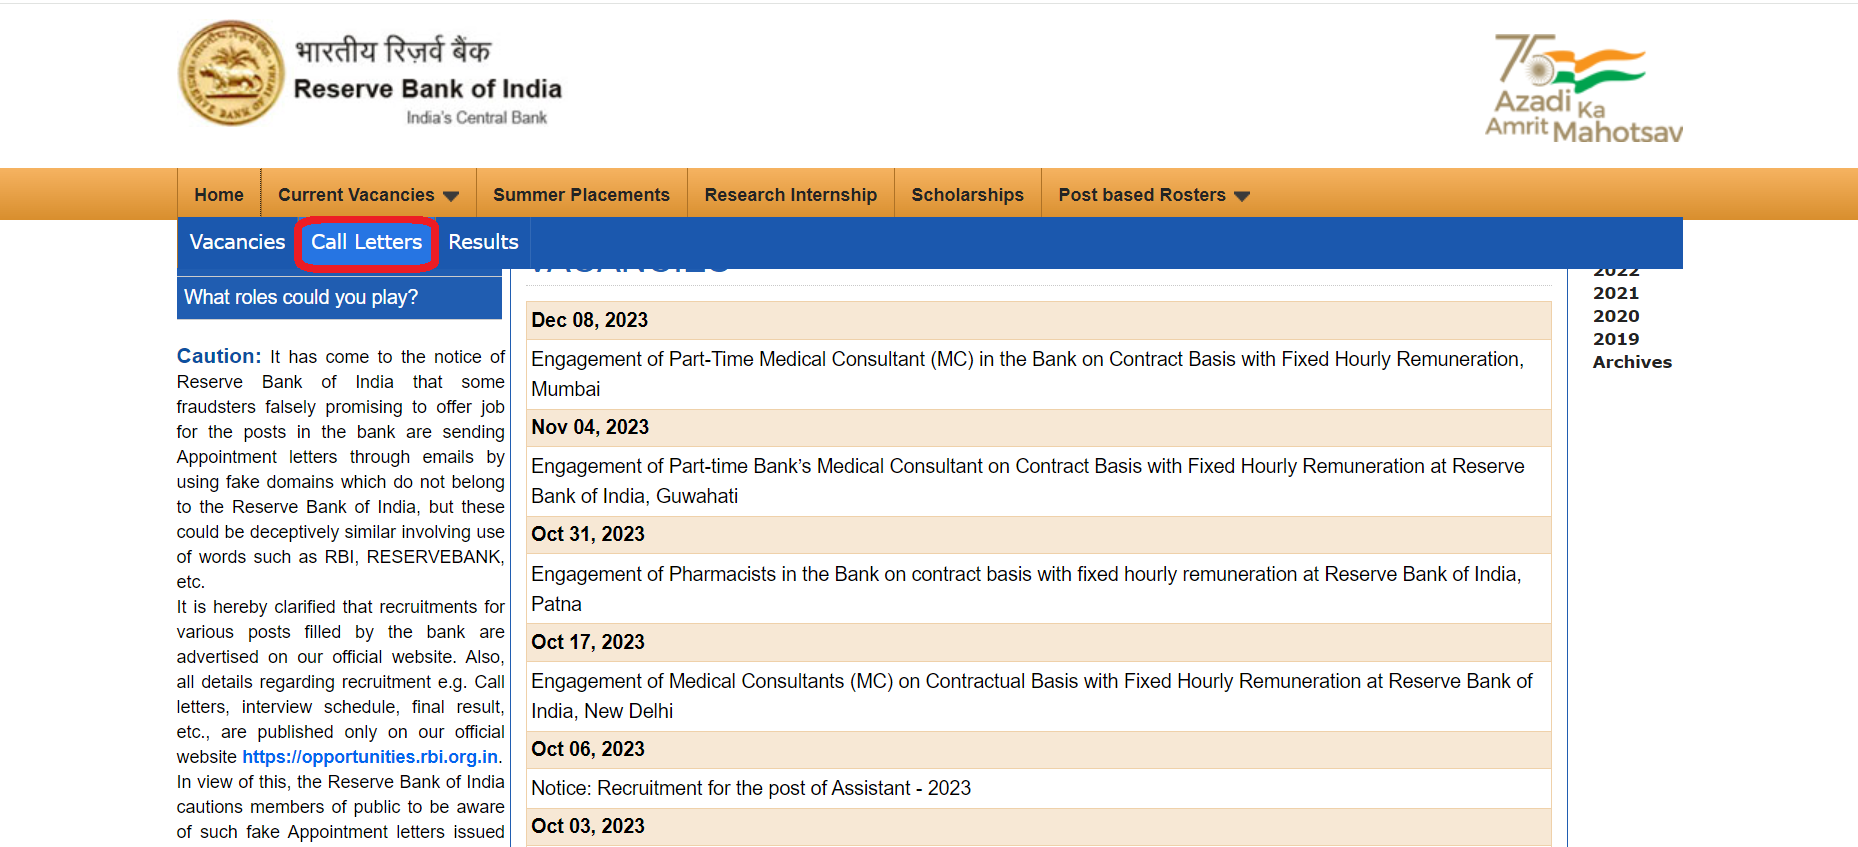Click the Azadi Ka Amrit Mahotsav logo

(x=1583, y=89)
